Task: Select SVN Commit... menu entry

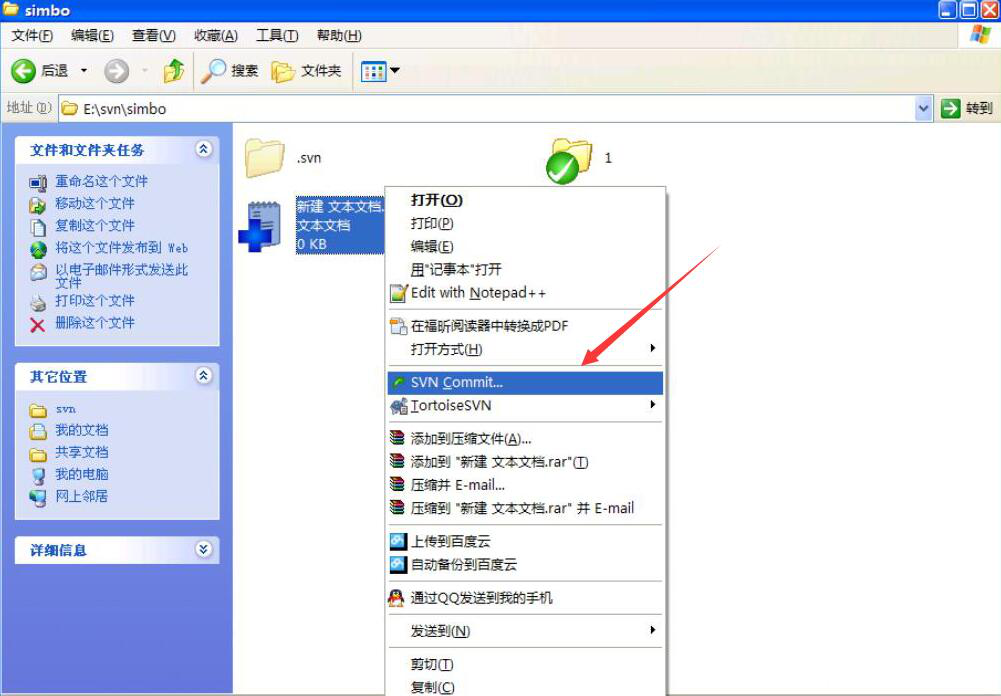Action: (525, 382)
